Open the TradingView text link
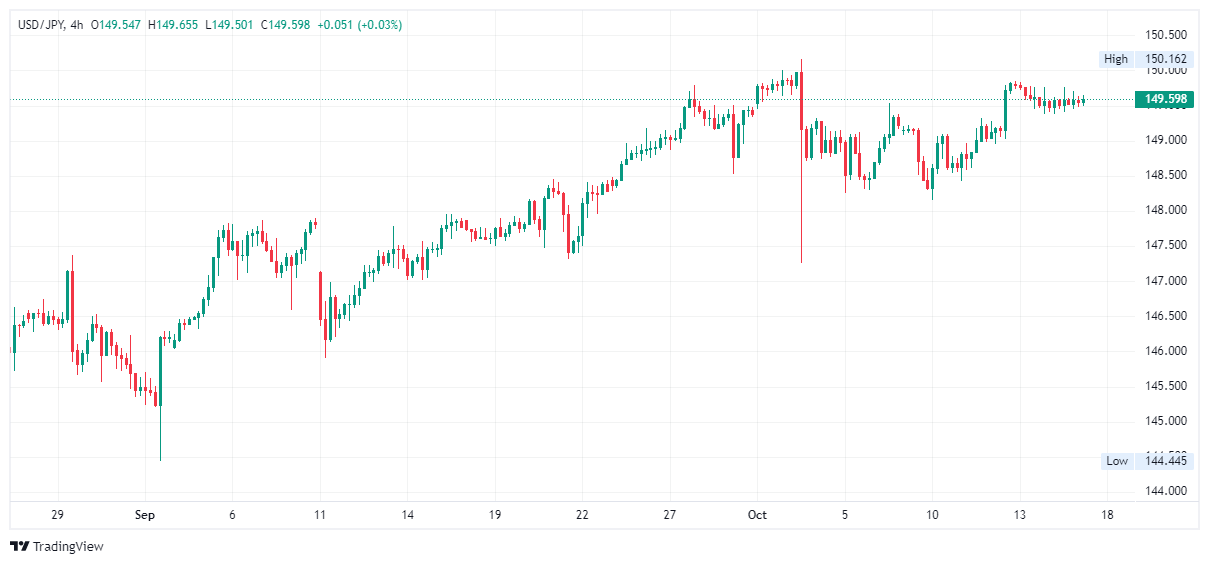This screenshot has width=1209, height=564. coord(68,546)
